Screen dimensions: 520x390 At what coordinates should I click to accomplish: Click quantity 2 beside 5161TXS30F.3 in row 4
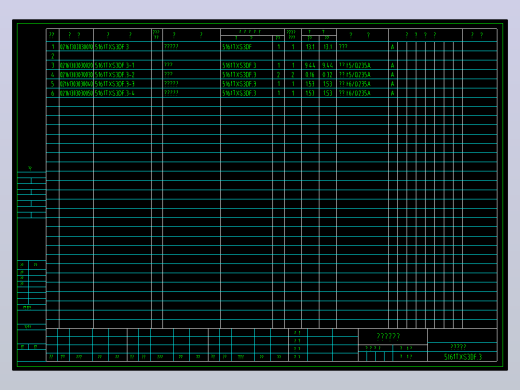[x=279, y=75]
